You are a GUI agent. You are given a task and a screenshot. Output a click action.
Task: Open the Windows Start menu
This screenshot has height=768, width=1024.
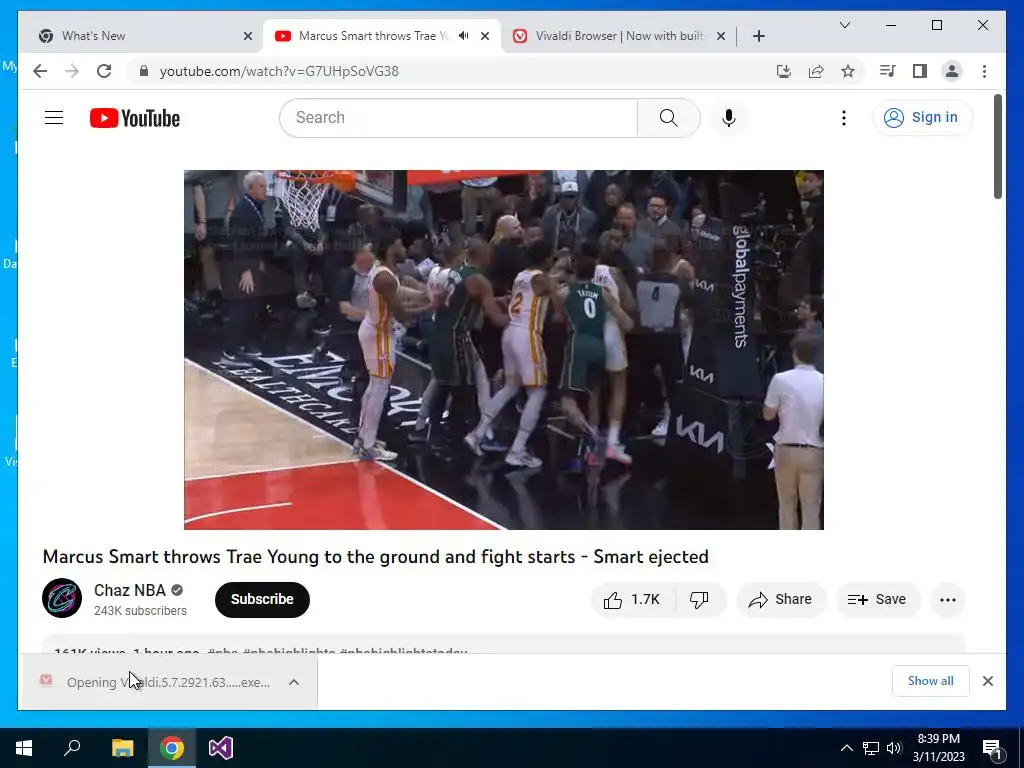24,748
